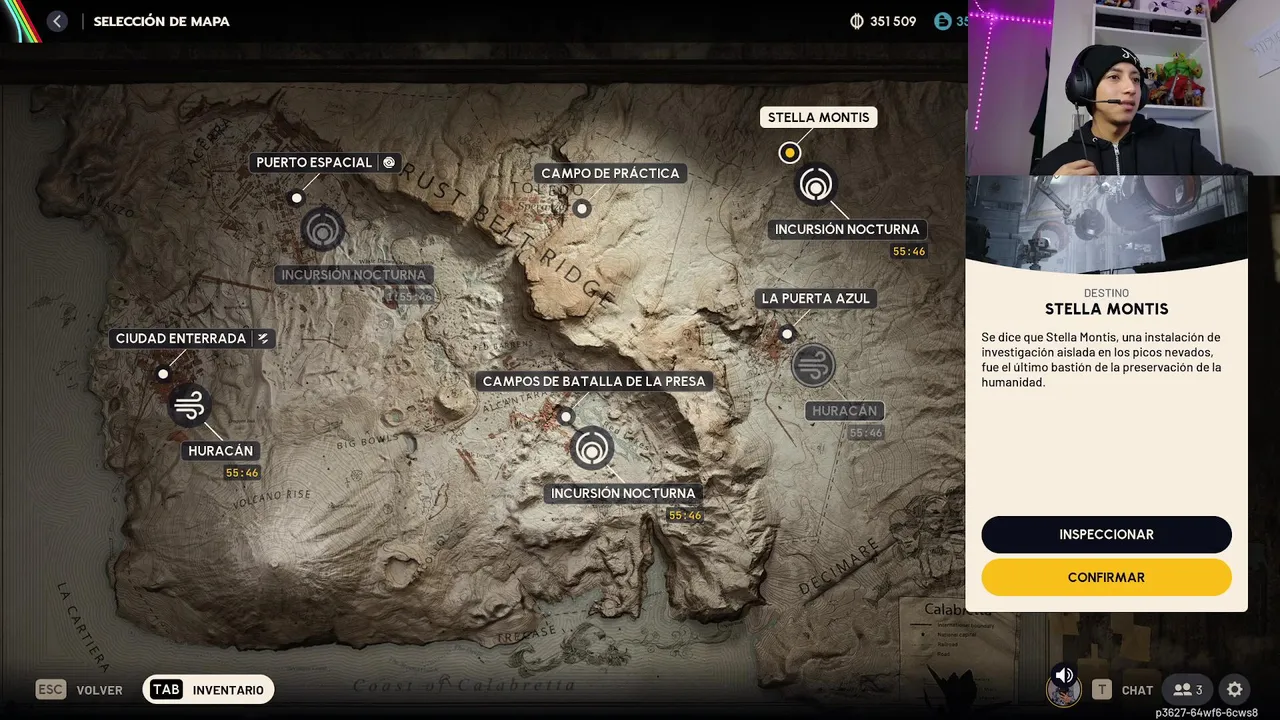The height and width of the screenshot is (720, 1280).
Task: Open Inventario via the TAB button
Action: [x=208, y=690]
